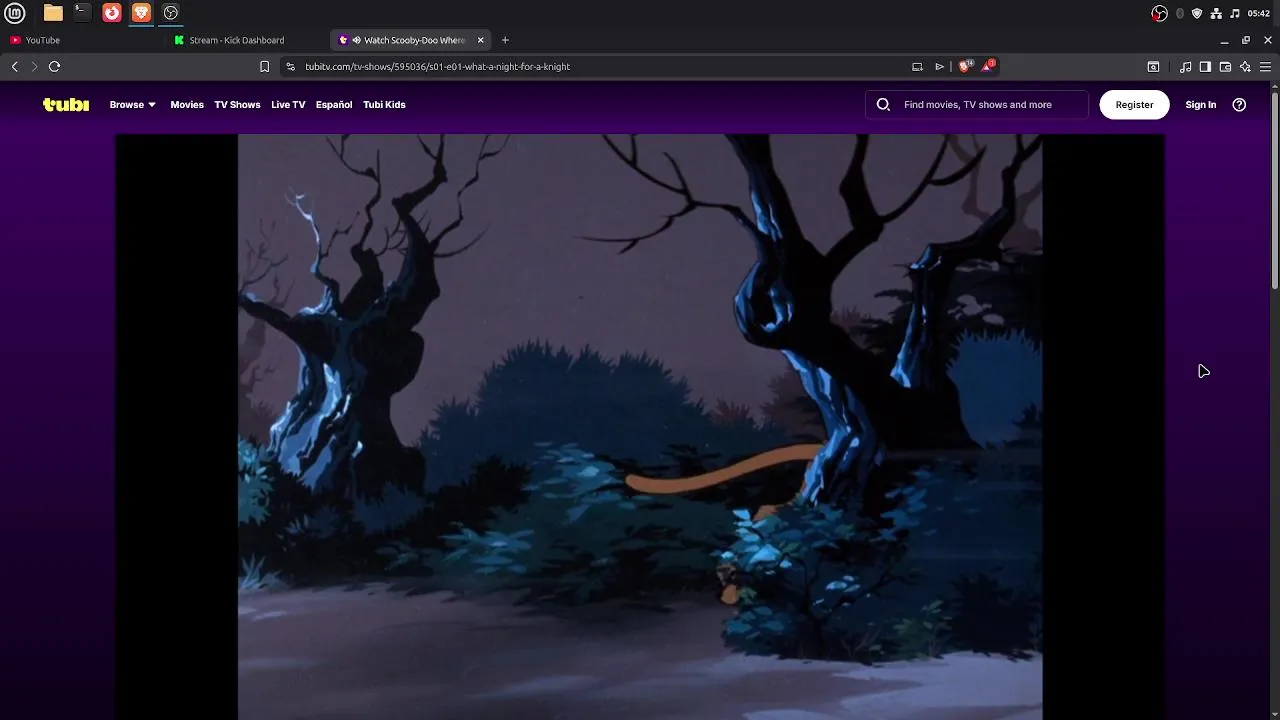
Task: Open the browser hamburger main menu
Action: click(1265, 67)
